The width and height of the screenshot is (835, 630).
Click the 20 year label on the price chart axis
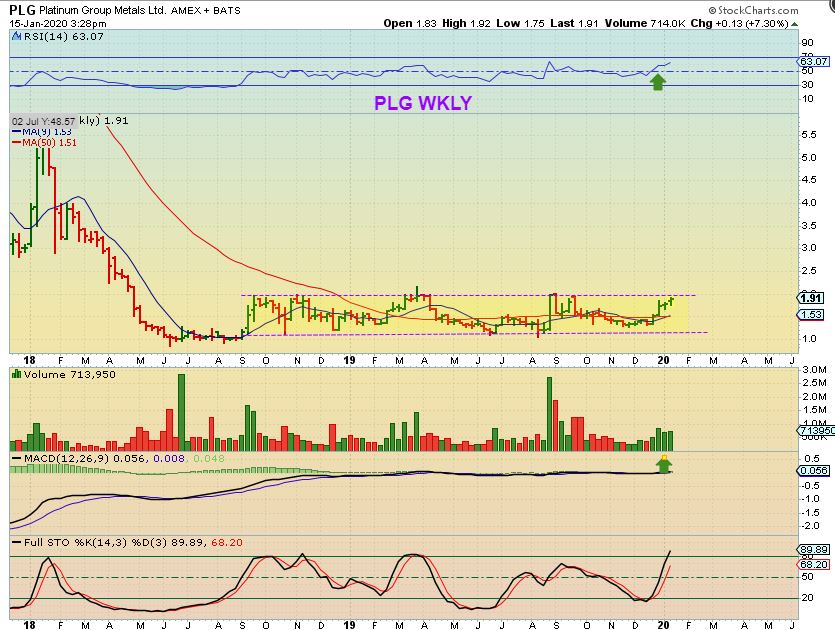663,361
